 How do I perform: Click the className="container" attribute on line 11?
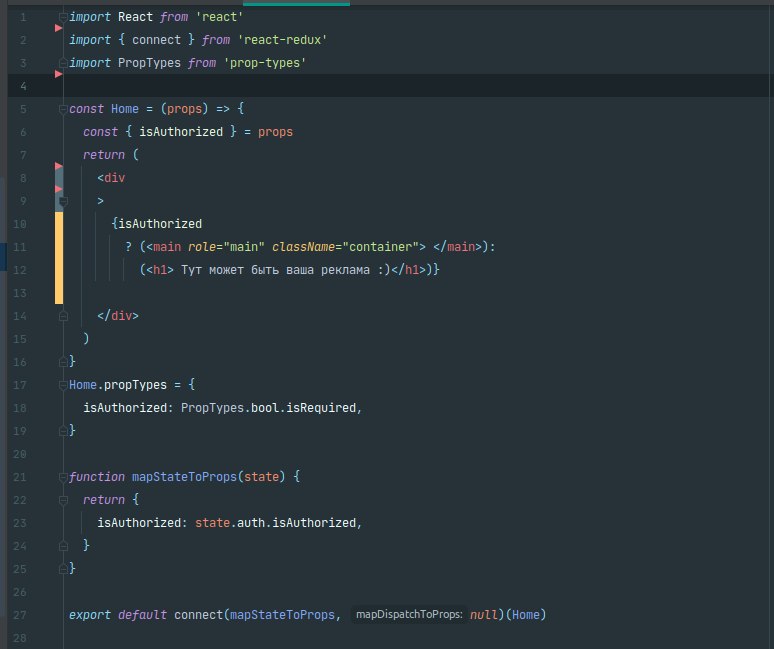[345, 247]
